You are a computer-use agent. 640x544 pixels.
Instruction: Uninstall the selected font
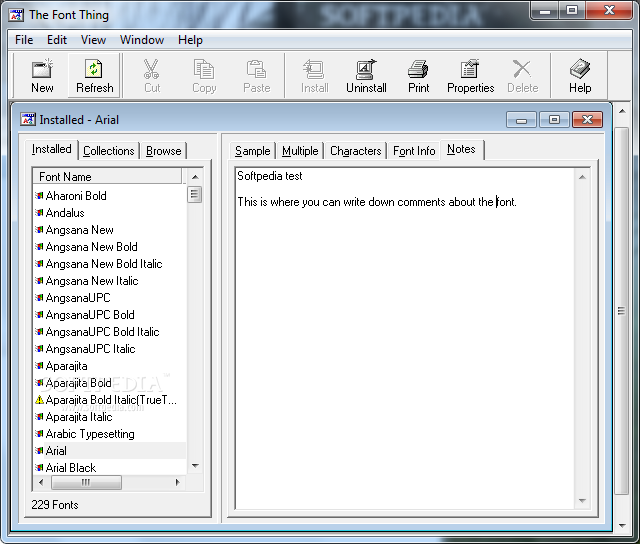tap(366, 76)
